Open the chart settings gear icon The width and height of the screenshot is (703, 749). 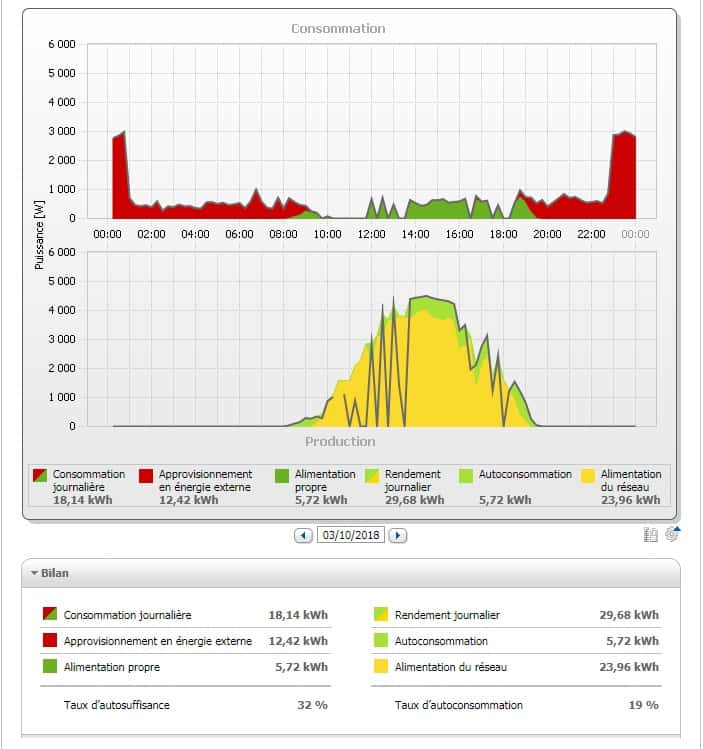click(672, 534)
